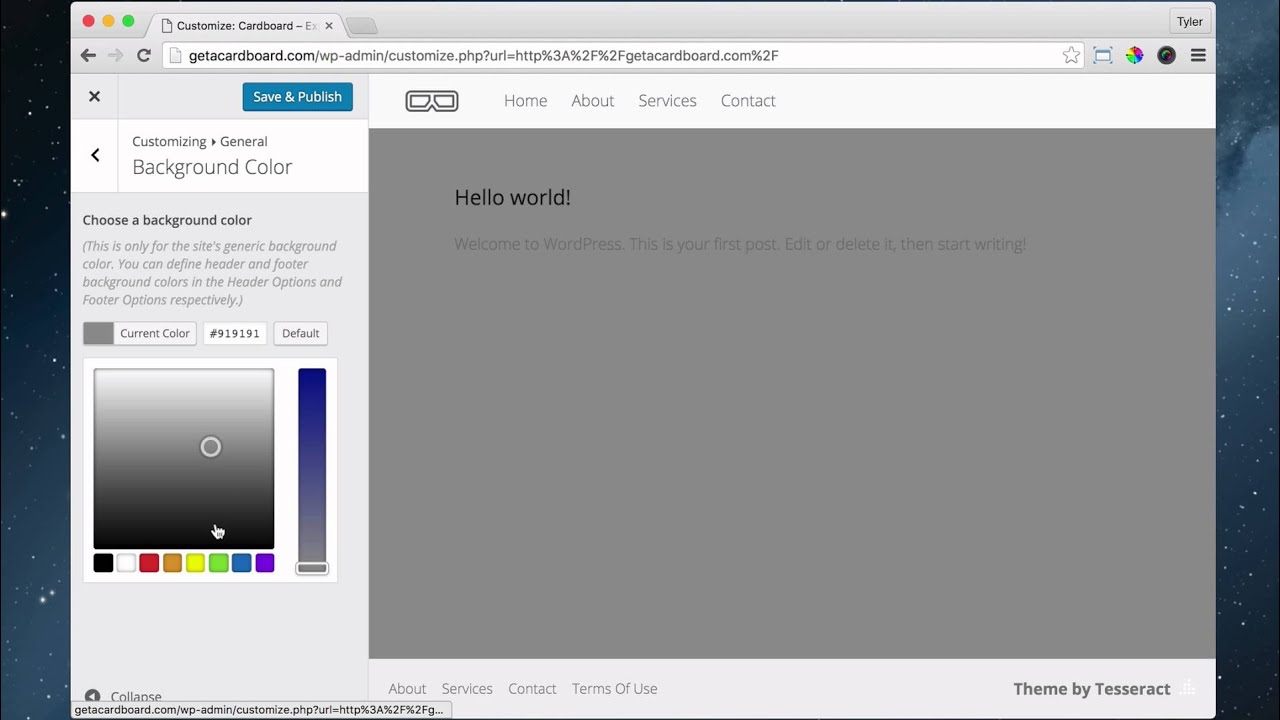Go back to General settings via chevron
The width and height of the screenshot is (1280, 720).
pyautogui.click(x=95, y=155)
